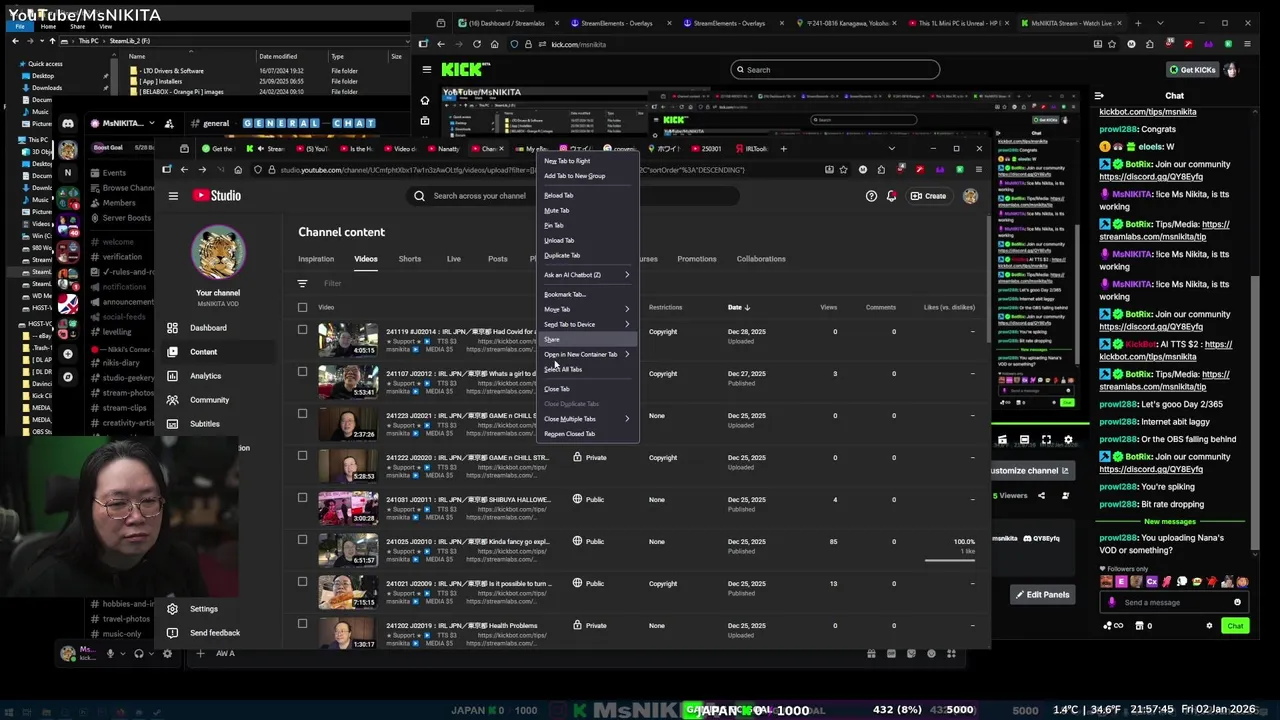Screen dimensions: 1280x720
Task: Click the Kick logo
Action: pyautogui.click(x=466, y=69)
